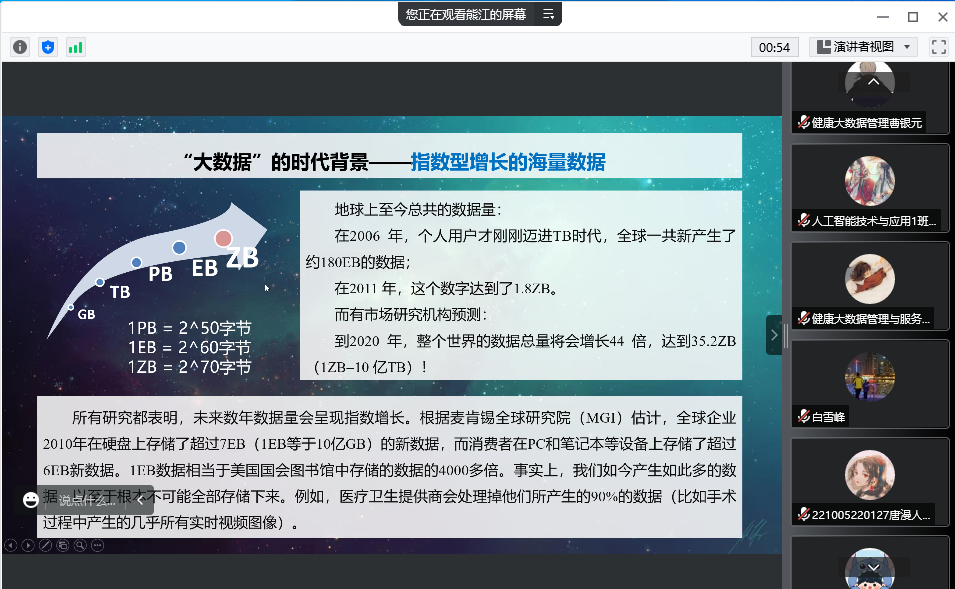Type in the 说点什么 chat field
955x589 pixels.
(x=88, y=499)
